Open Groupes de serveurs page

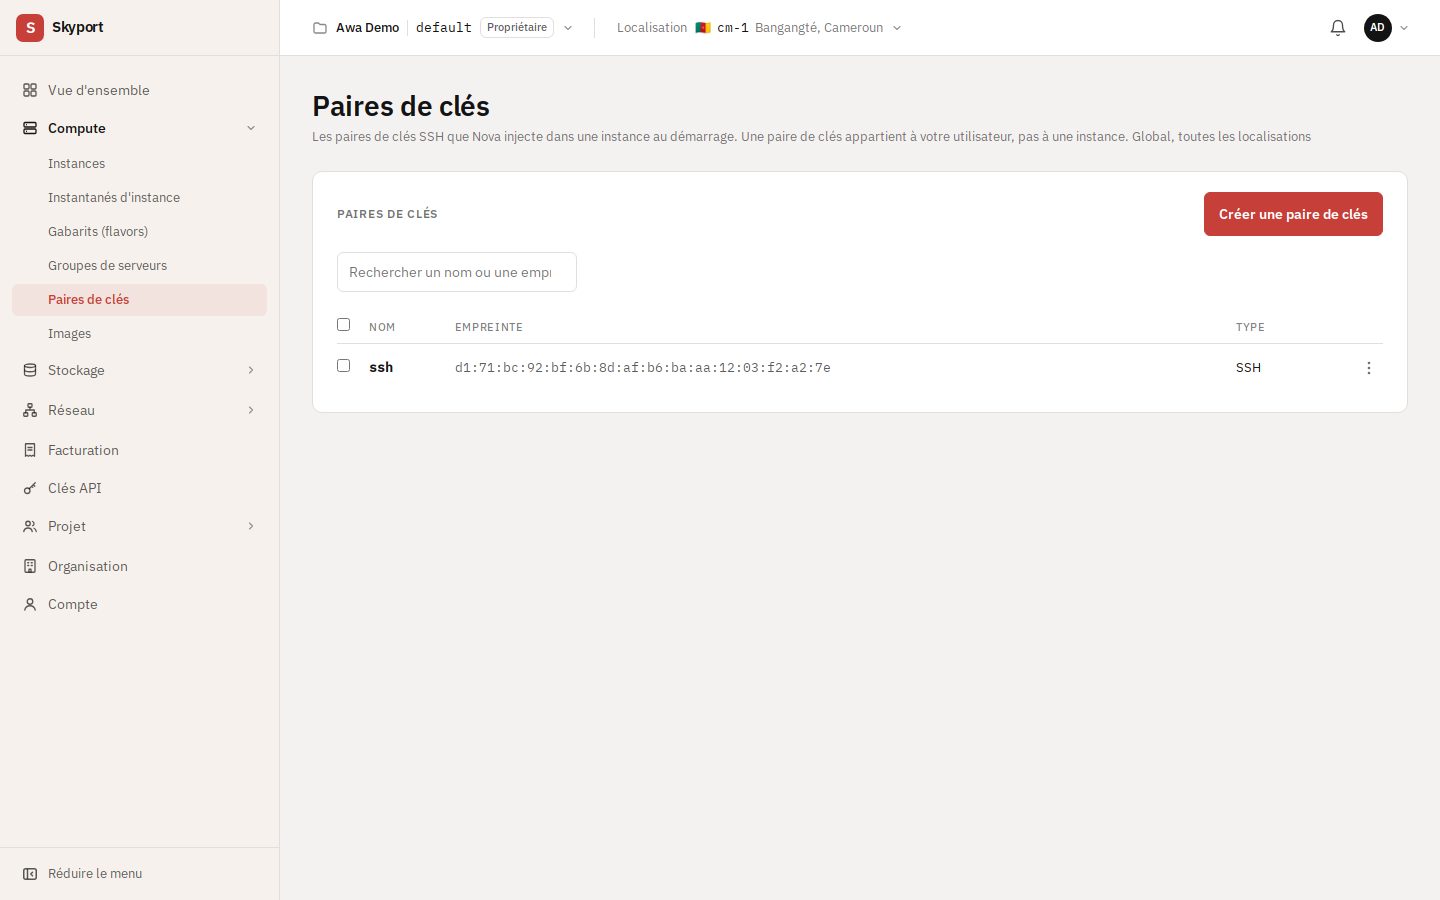click(x=107, y=266)
